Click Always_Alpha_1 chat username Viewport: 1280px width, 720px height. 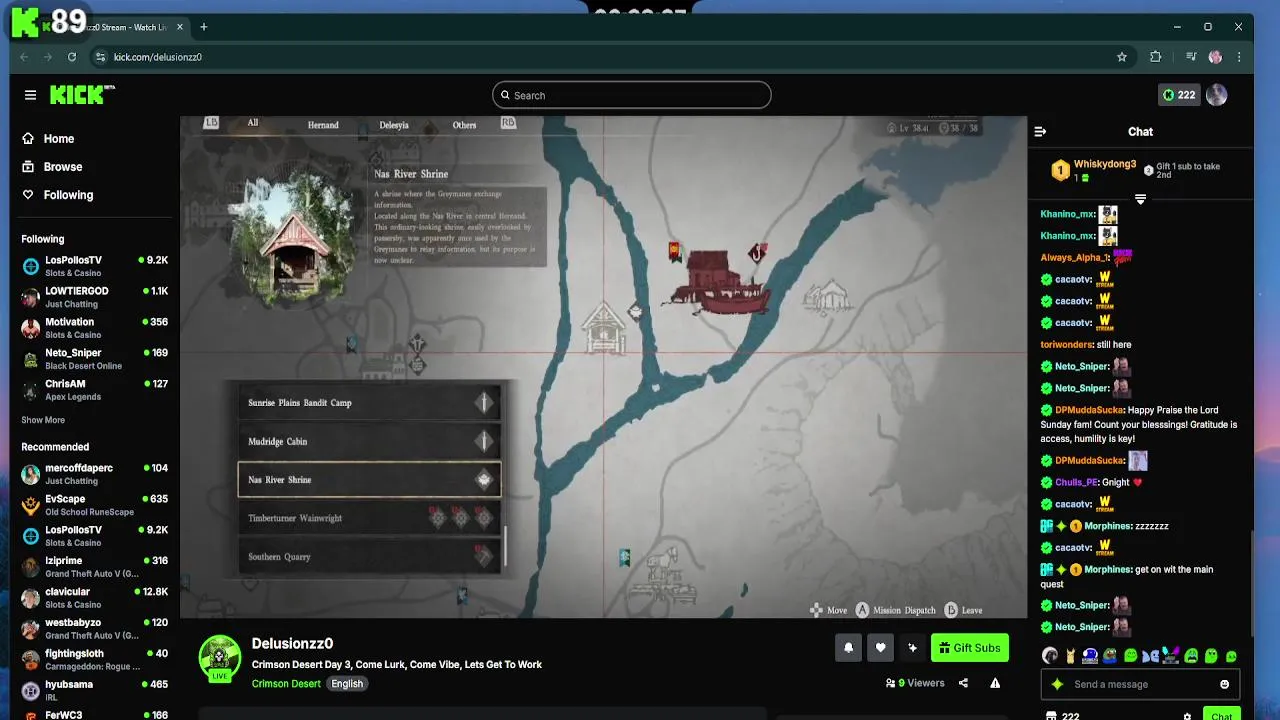pos(1074,258)
